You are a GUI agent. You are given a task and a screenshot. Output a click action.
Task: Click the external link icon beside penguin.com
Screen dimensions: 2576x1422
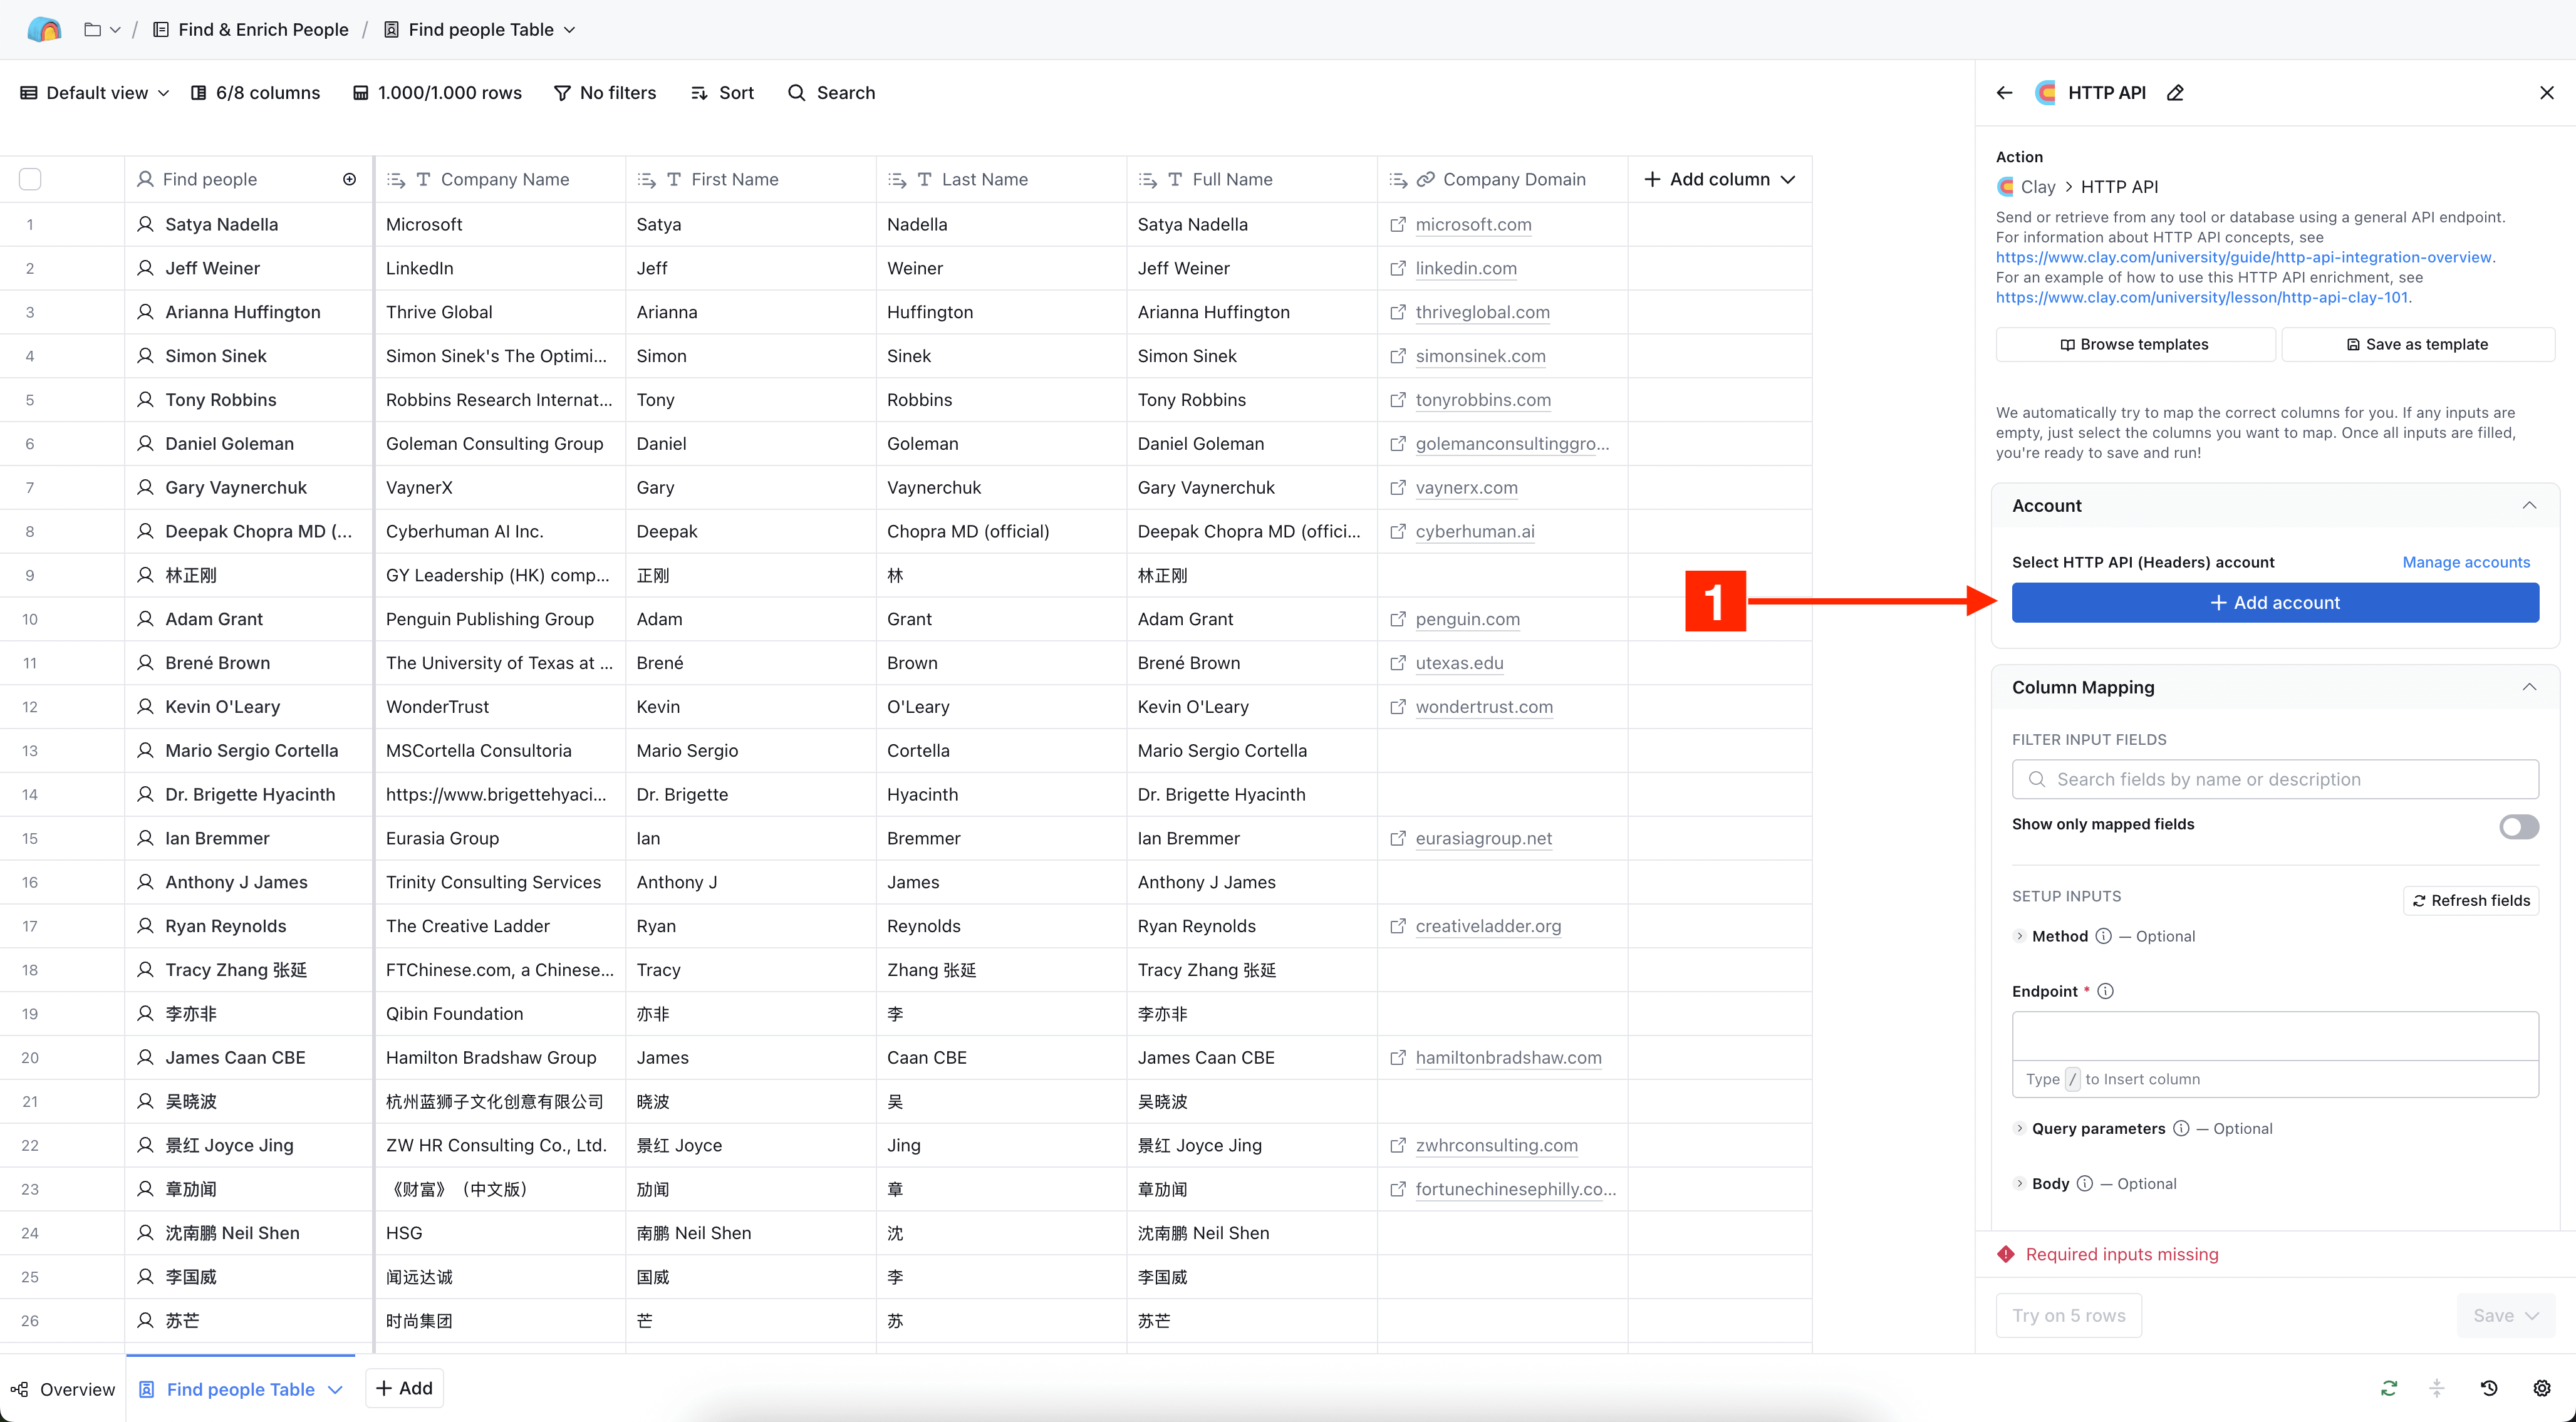pos(1398,619)
